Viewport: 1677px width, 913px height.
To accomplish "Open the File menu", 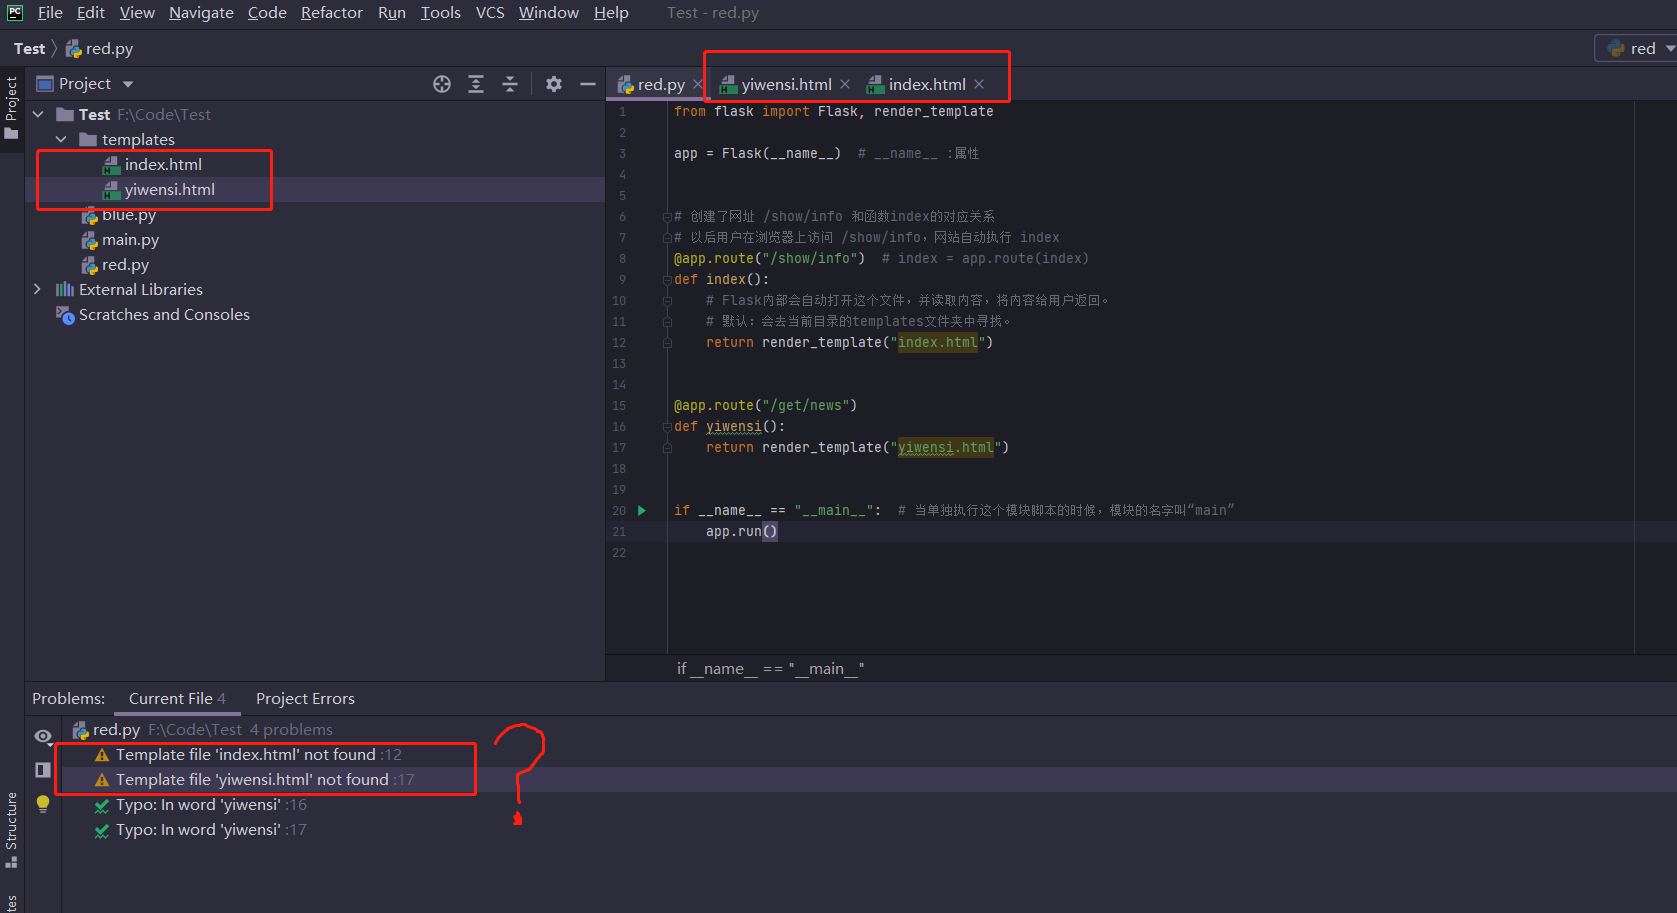I will (x=50, y=13).
